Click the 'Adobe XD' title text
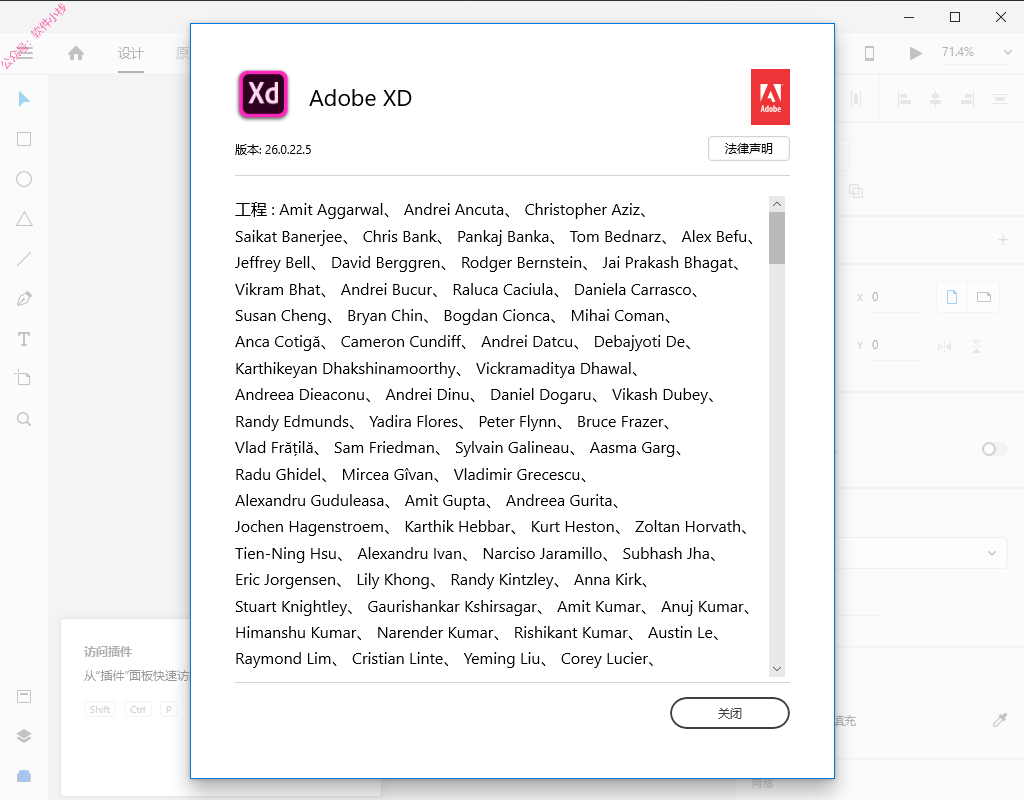Screen dimensions: 1024x800 (360, 98)
